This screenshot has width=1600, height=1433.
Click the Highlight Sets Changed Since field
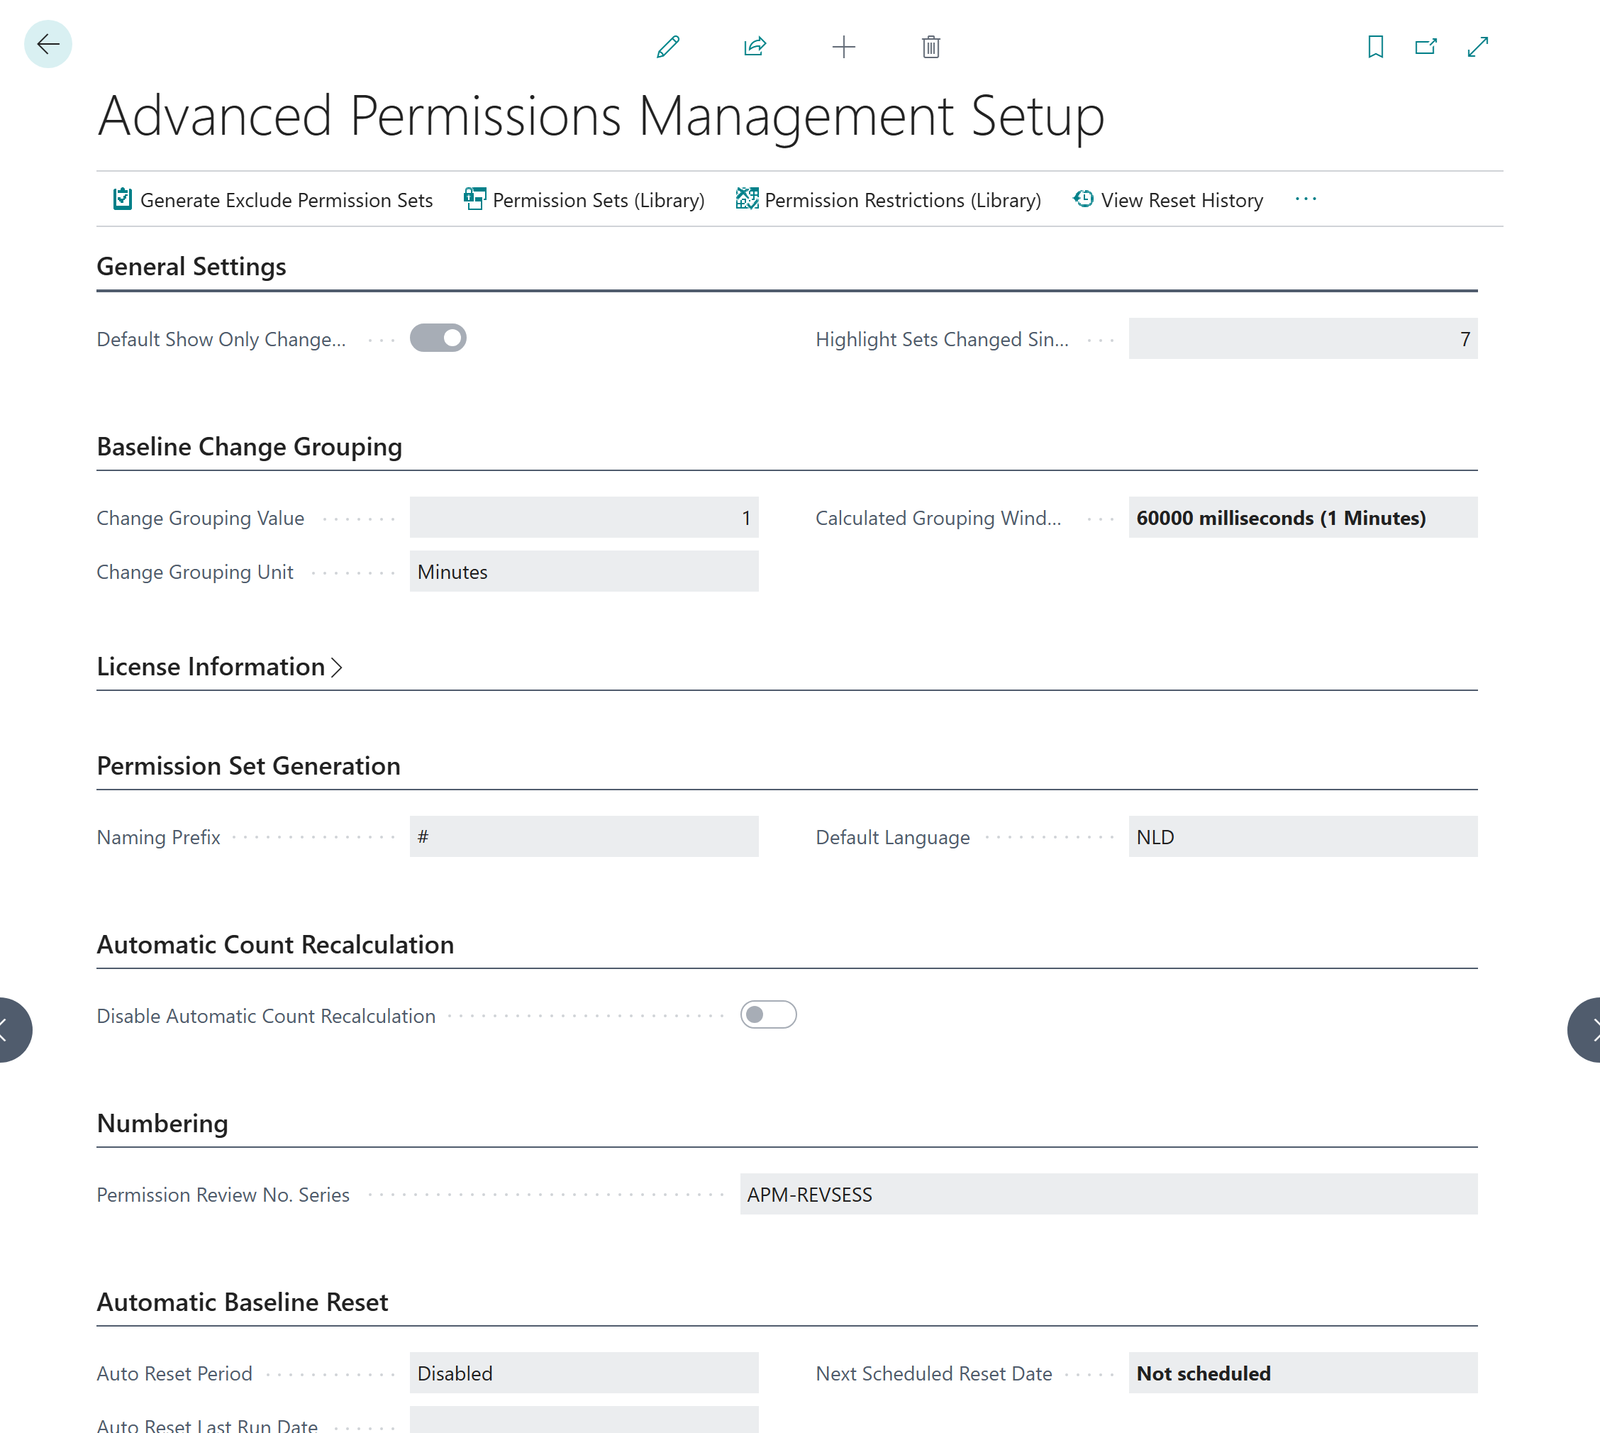pyautogui.click(x=1303, y=339)
